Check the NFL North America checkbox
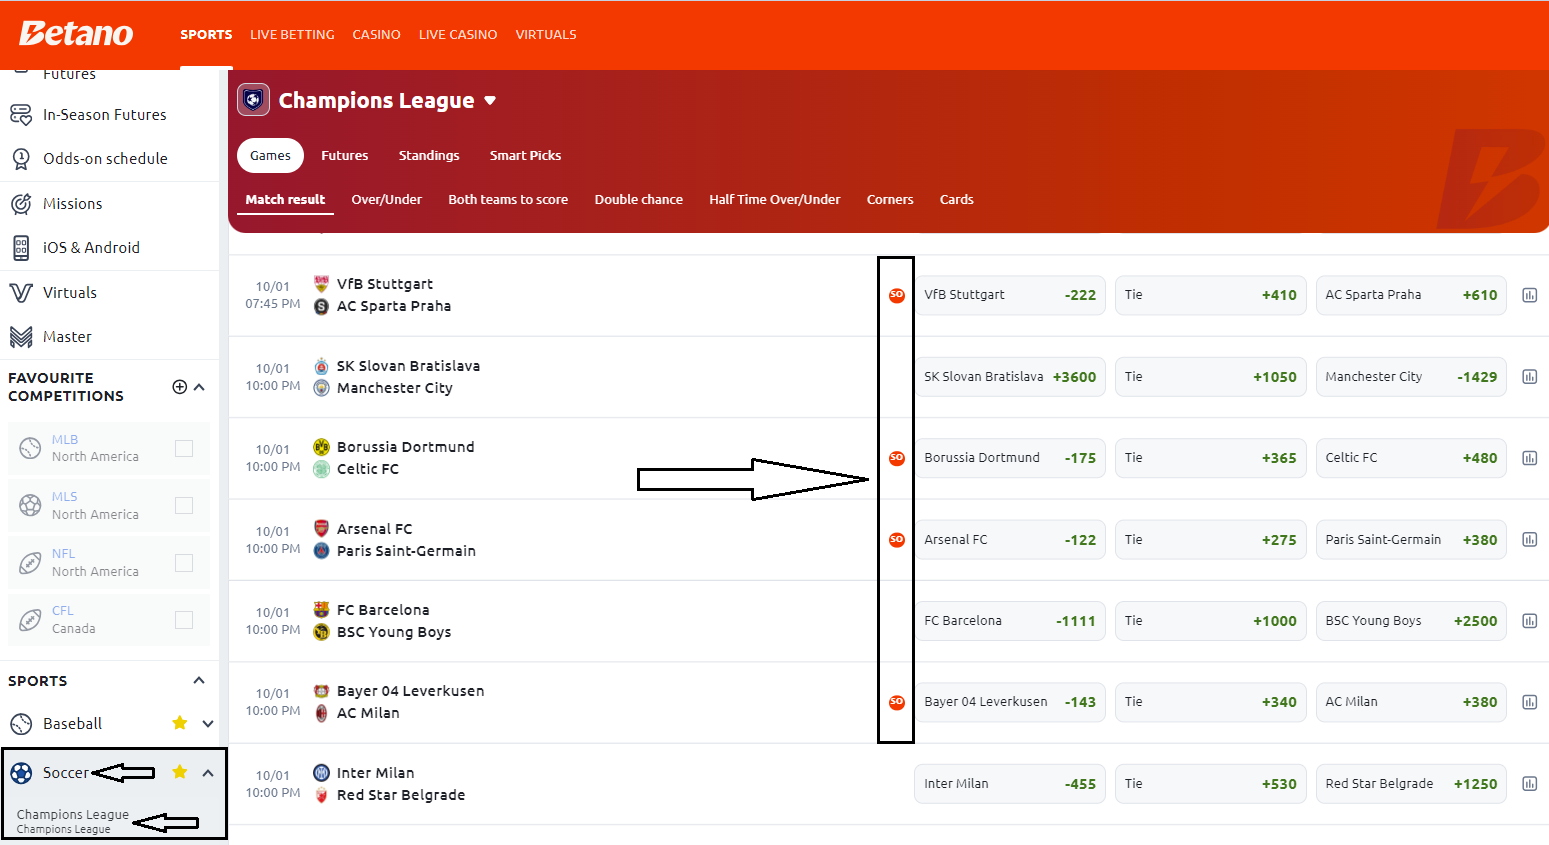The image size is (1549, 845). click(x=184, y=563)
